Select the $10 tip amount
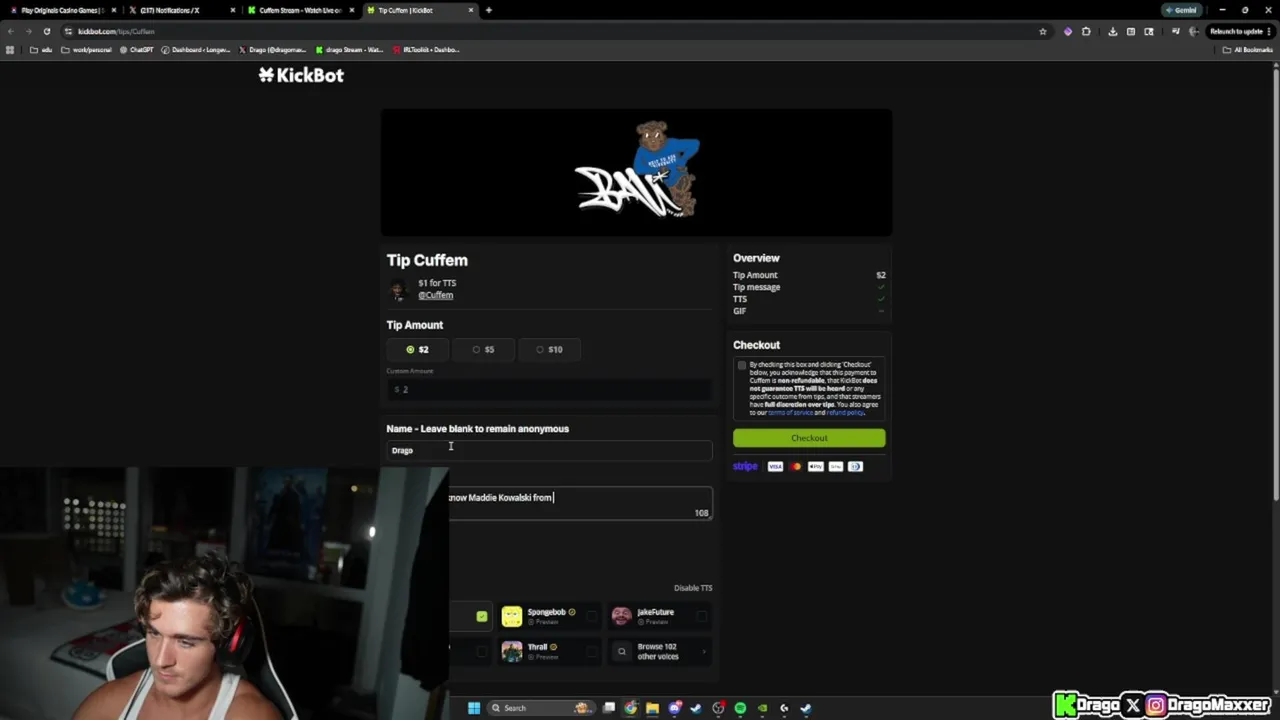1280x720 pixels. pos(549,349)
